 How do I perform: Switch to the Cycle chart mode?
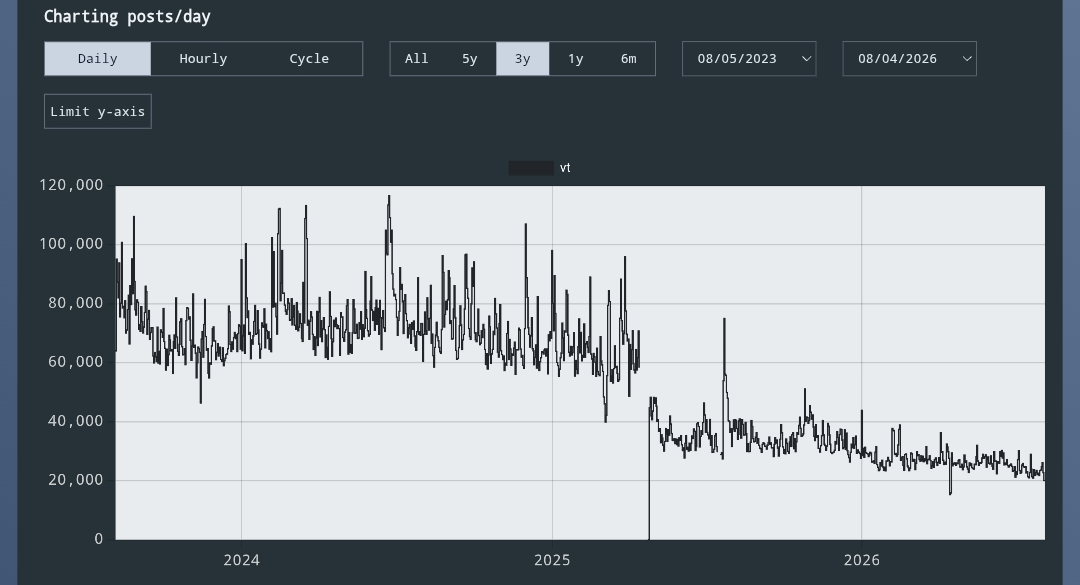309,59
